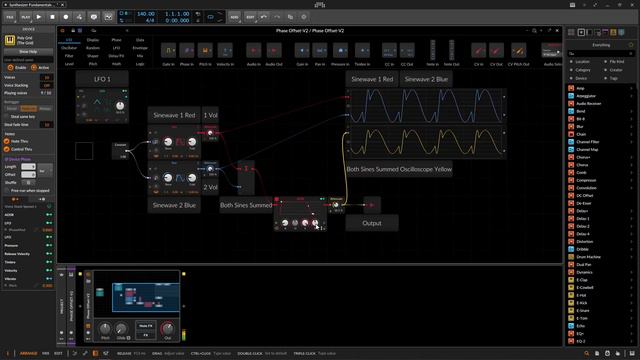Click the Note Out module icon

451,51
